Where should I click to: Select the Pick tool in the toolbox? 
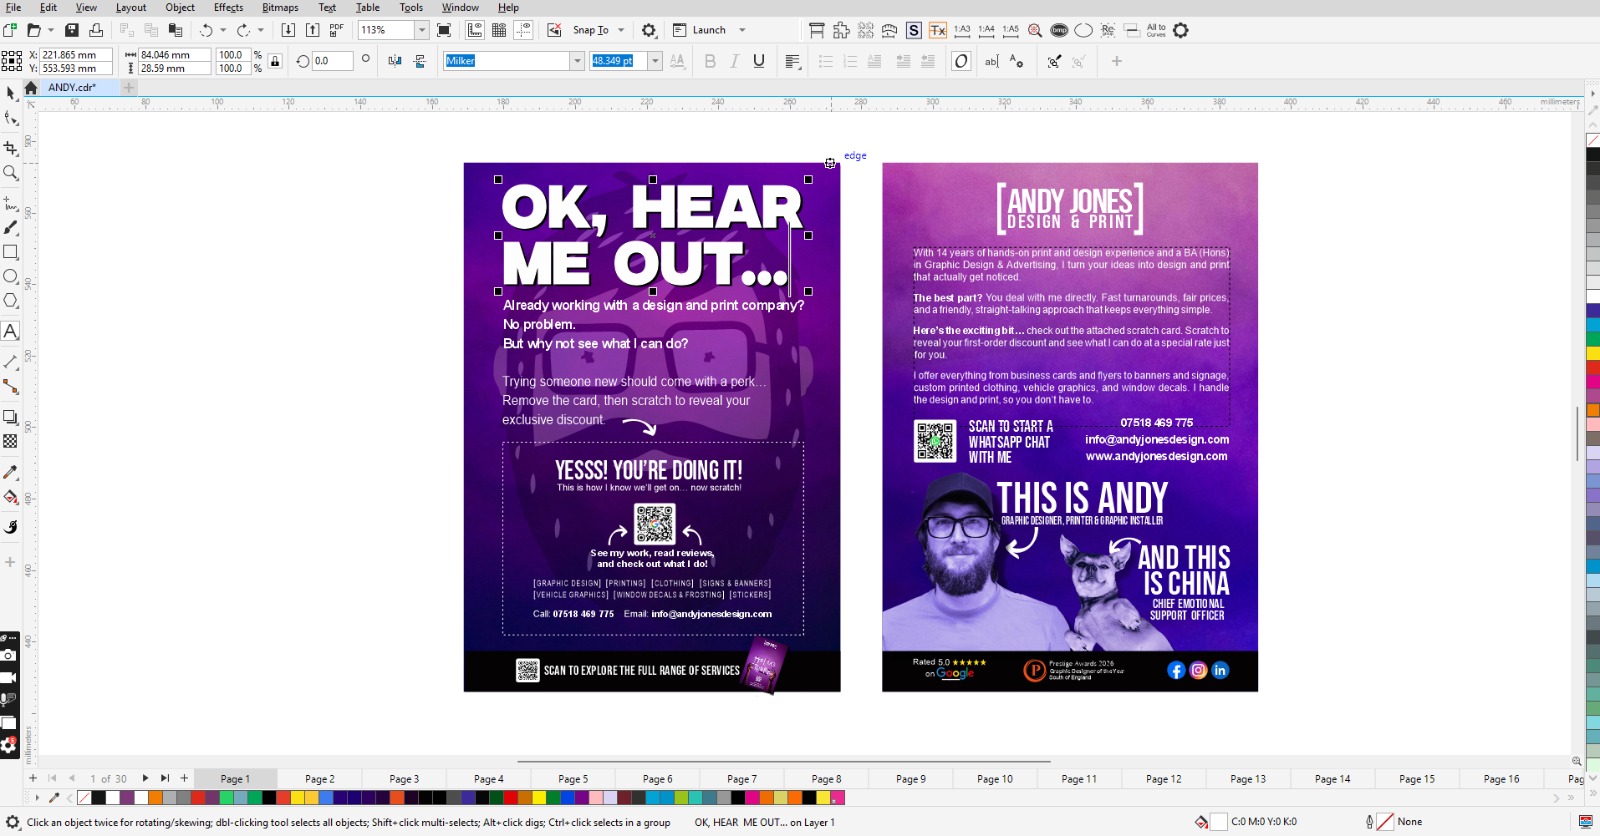click(x=11, y=93)
